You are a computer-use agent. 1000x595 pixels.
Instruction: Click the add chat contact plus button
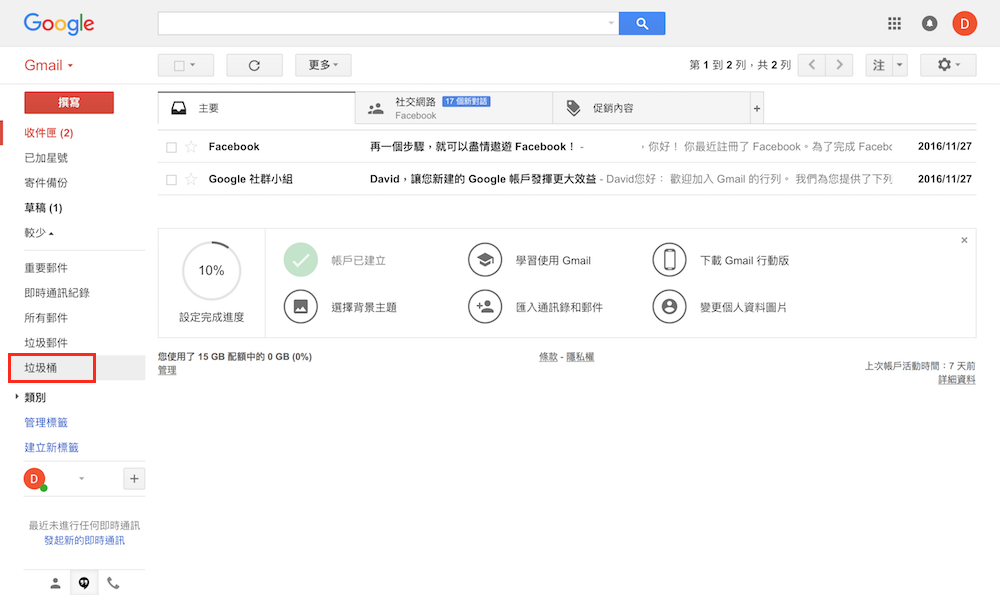point(134,479)
